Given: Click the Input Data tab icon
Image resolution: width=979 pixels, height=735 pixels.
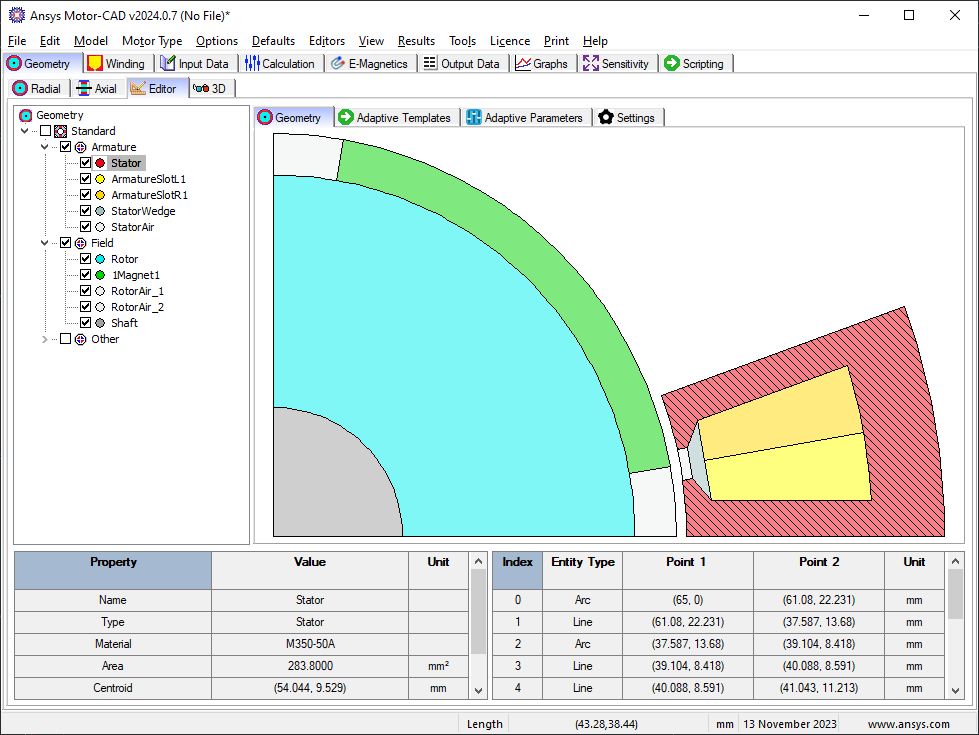Looking at the screenshot, I should point(167,64).
